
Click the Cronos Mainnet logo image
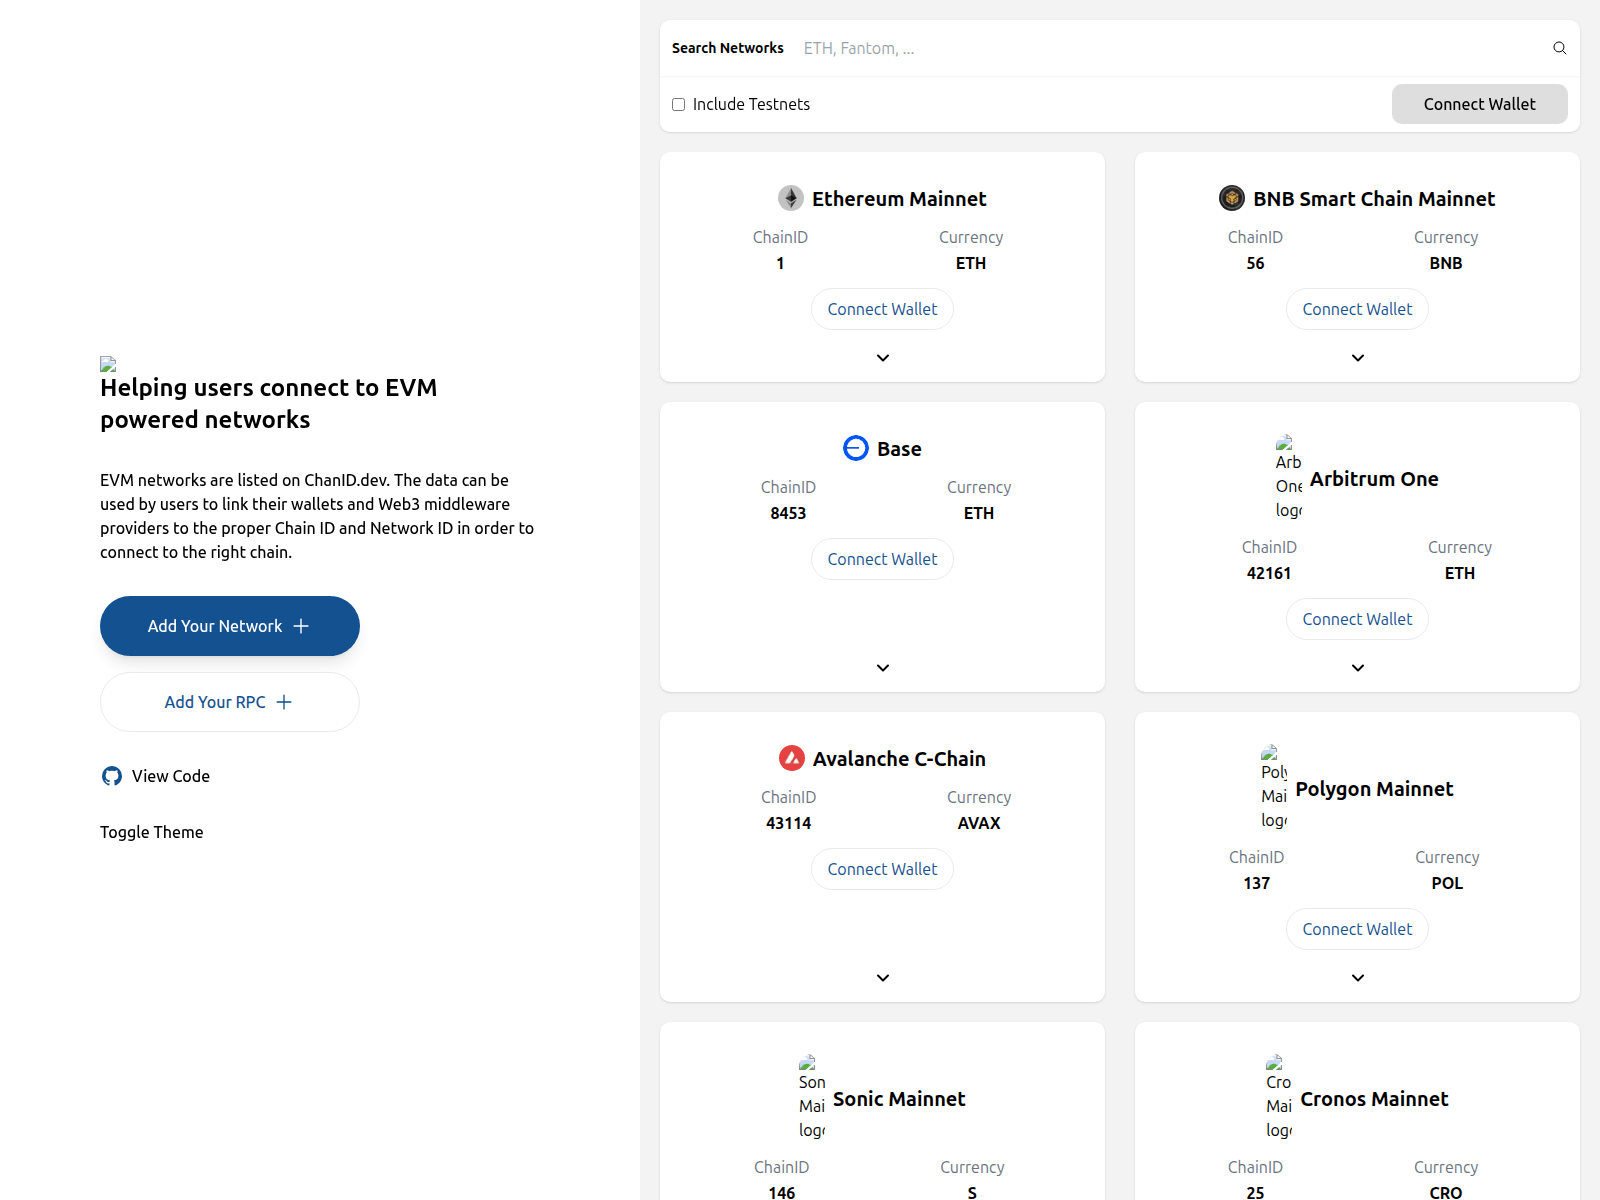[1279, 1098]
